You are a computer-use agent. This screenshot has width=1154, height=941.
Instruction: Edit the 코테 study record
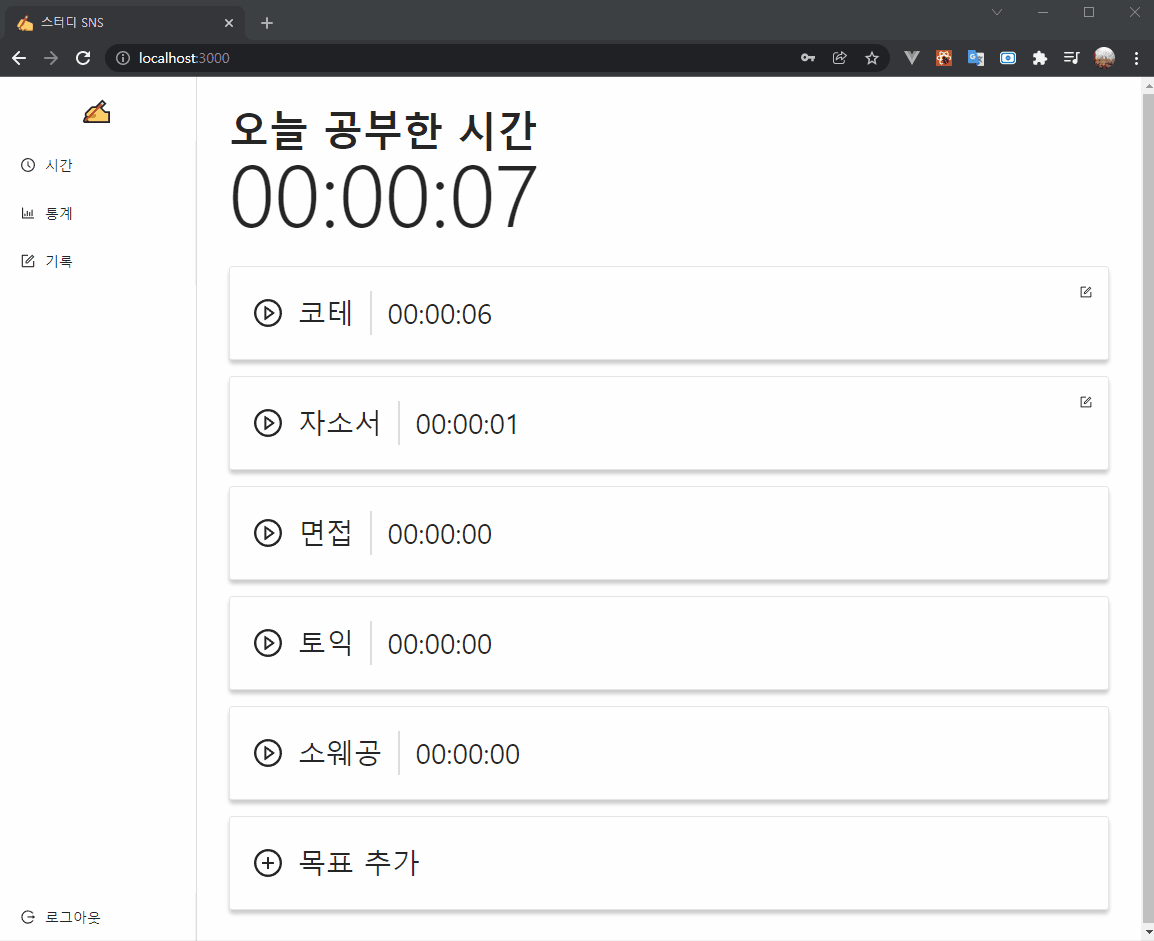1086,292
